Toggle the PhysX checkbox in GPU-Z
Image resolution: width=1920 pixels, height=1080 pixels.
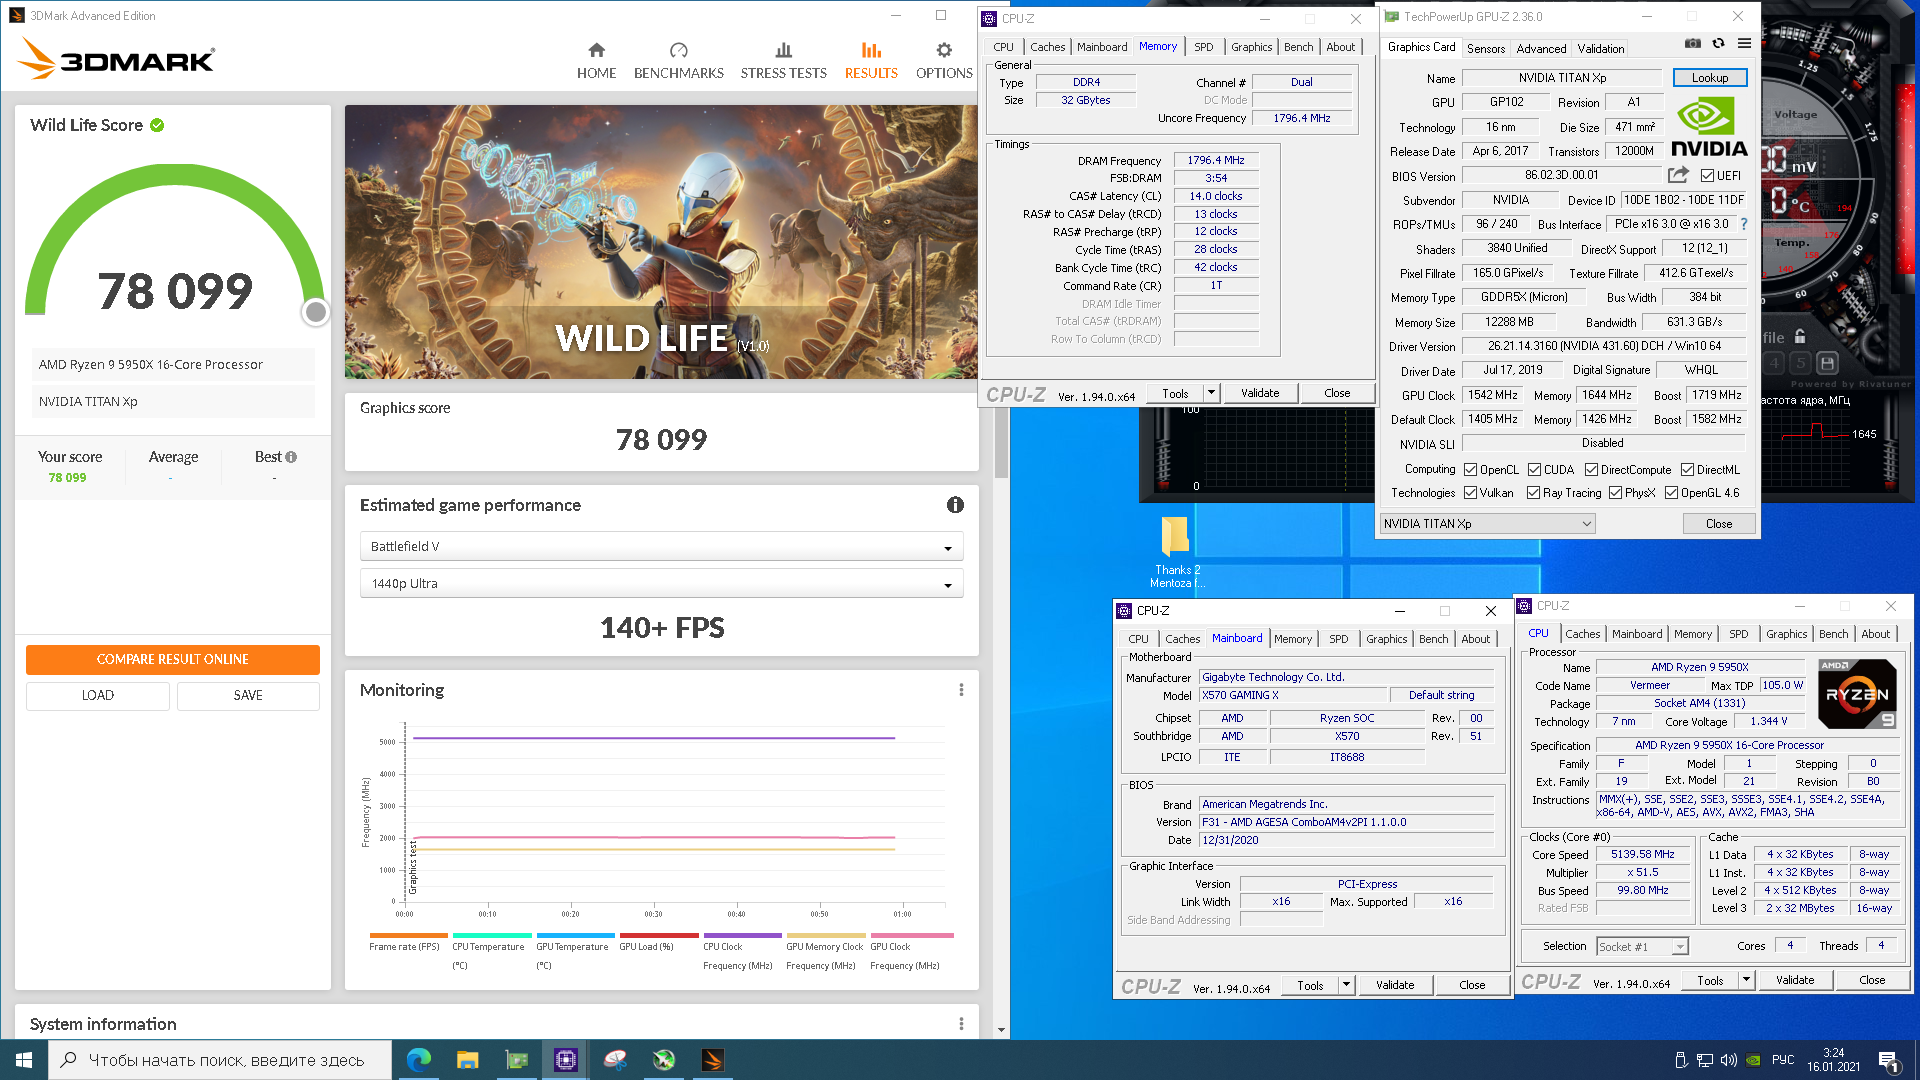point(1615,493)
